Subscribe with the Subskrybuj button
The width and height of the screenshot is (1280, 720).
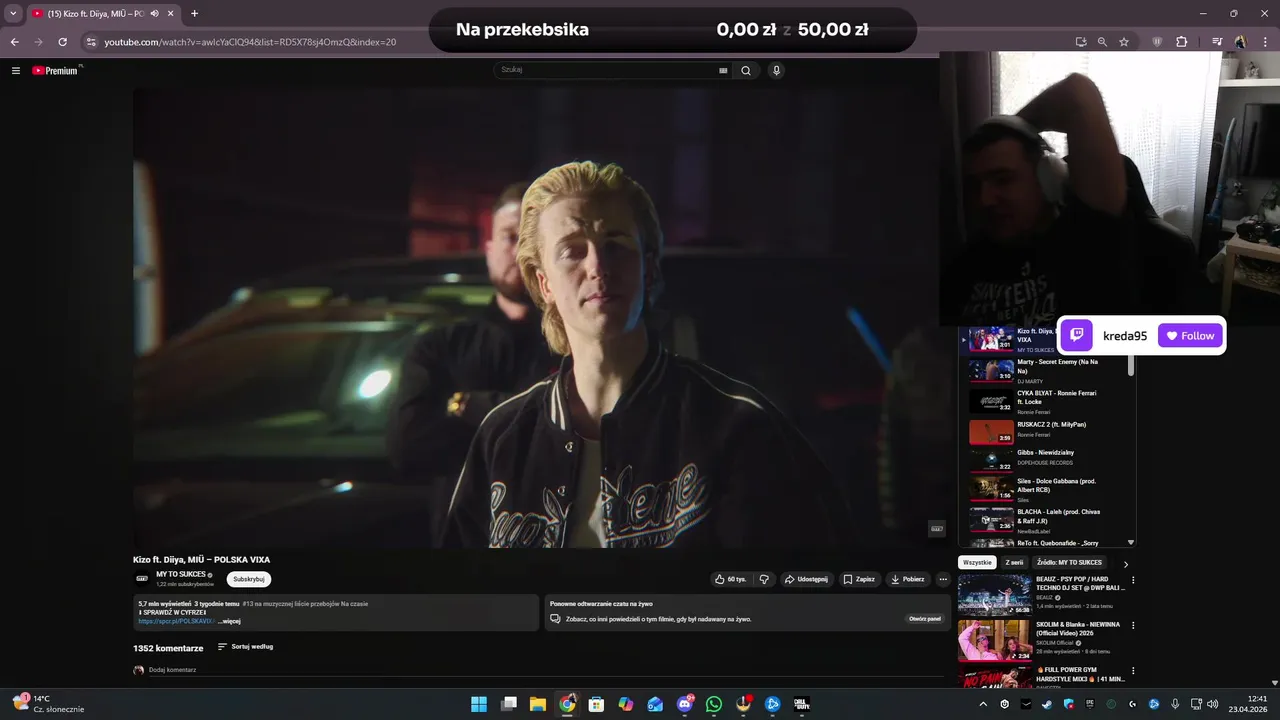click(249, 579)
